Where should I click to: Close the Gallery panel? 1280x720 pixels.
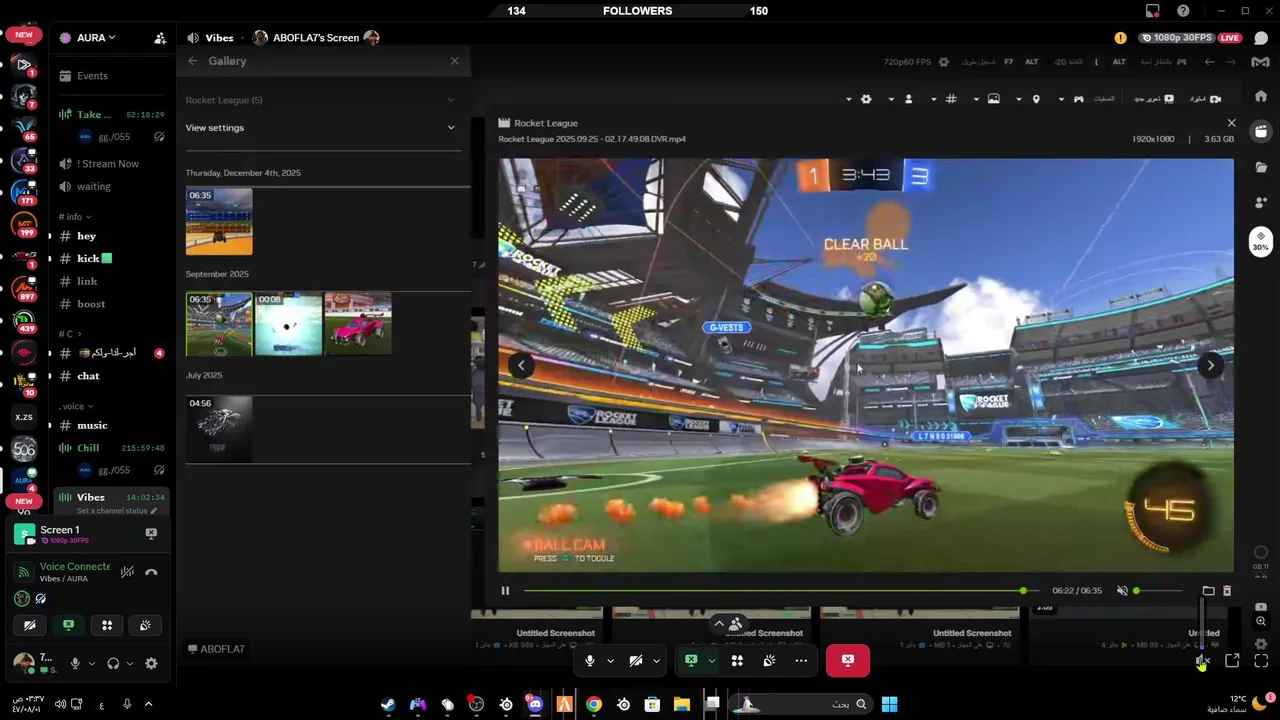tap(454, 61)
